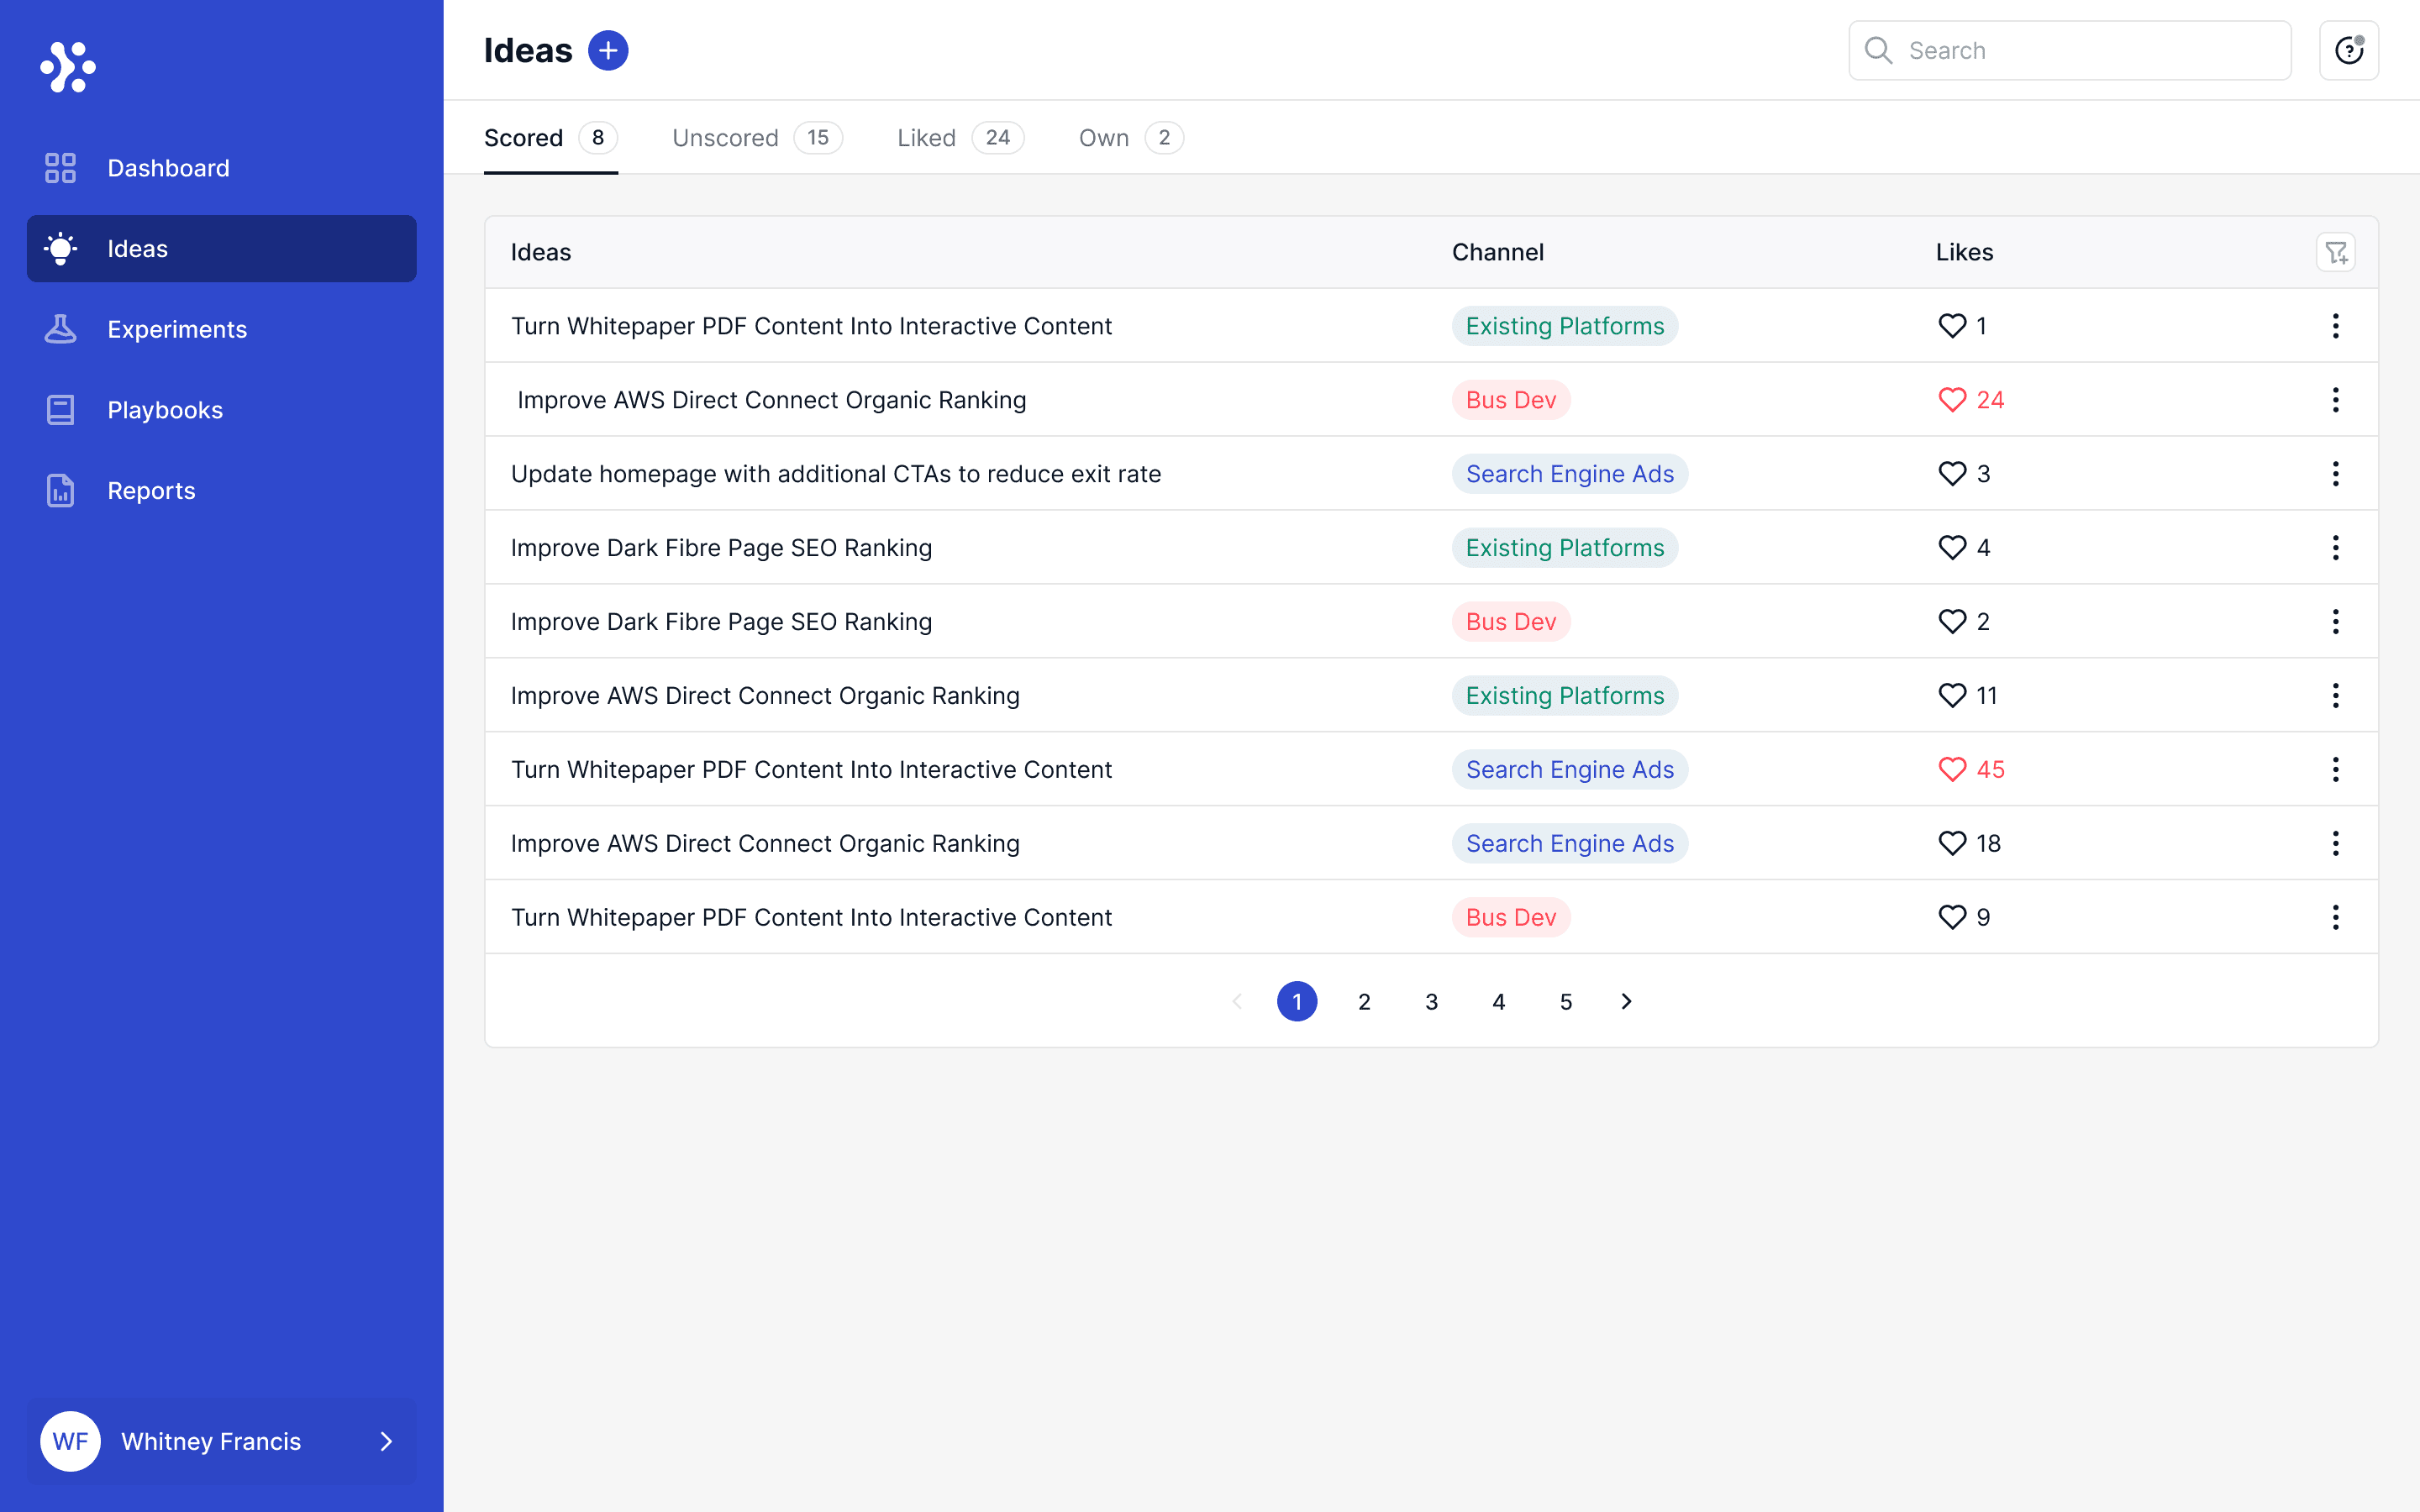Screen dimensions: 2420x1512
Task: Click the Search Engine Ads tag on homepage CTA row
Action: click(1569, 474)
